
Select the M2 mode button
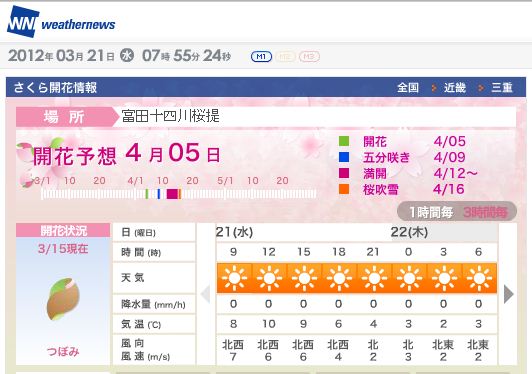click(x=285, y=56)
